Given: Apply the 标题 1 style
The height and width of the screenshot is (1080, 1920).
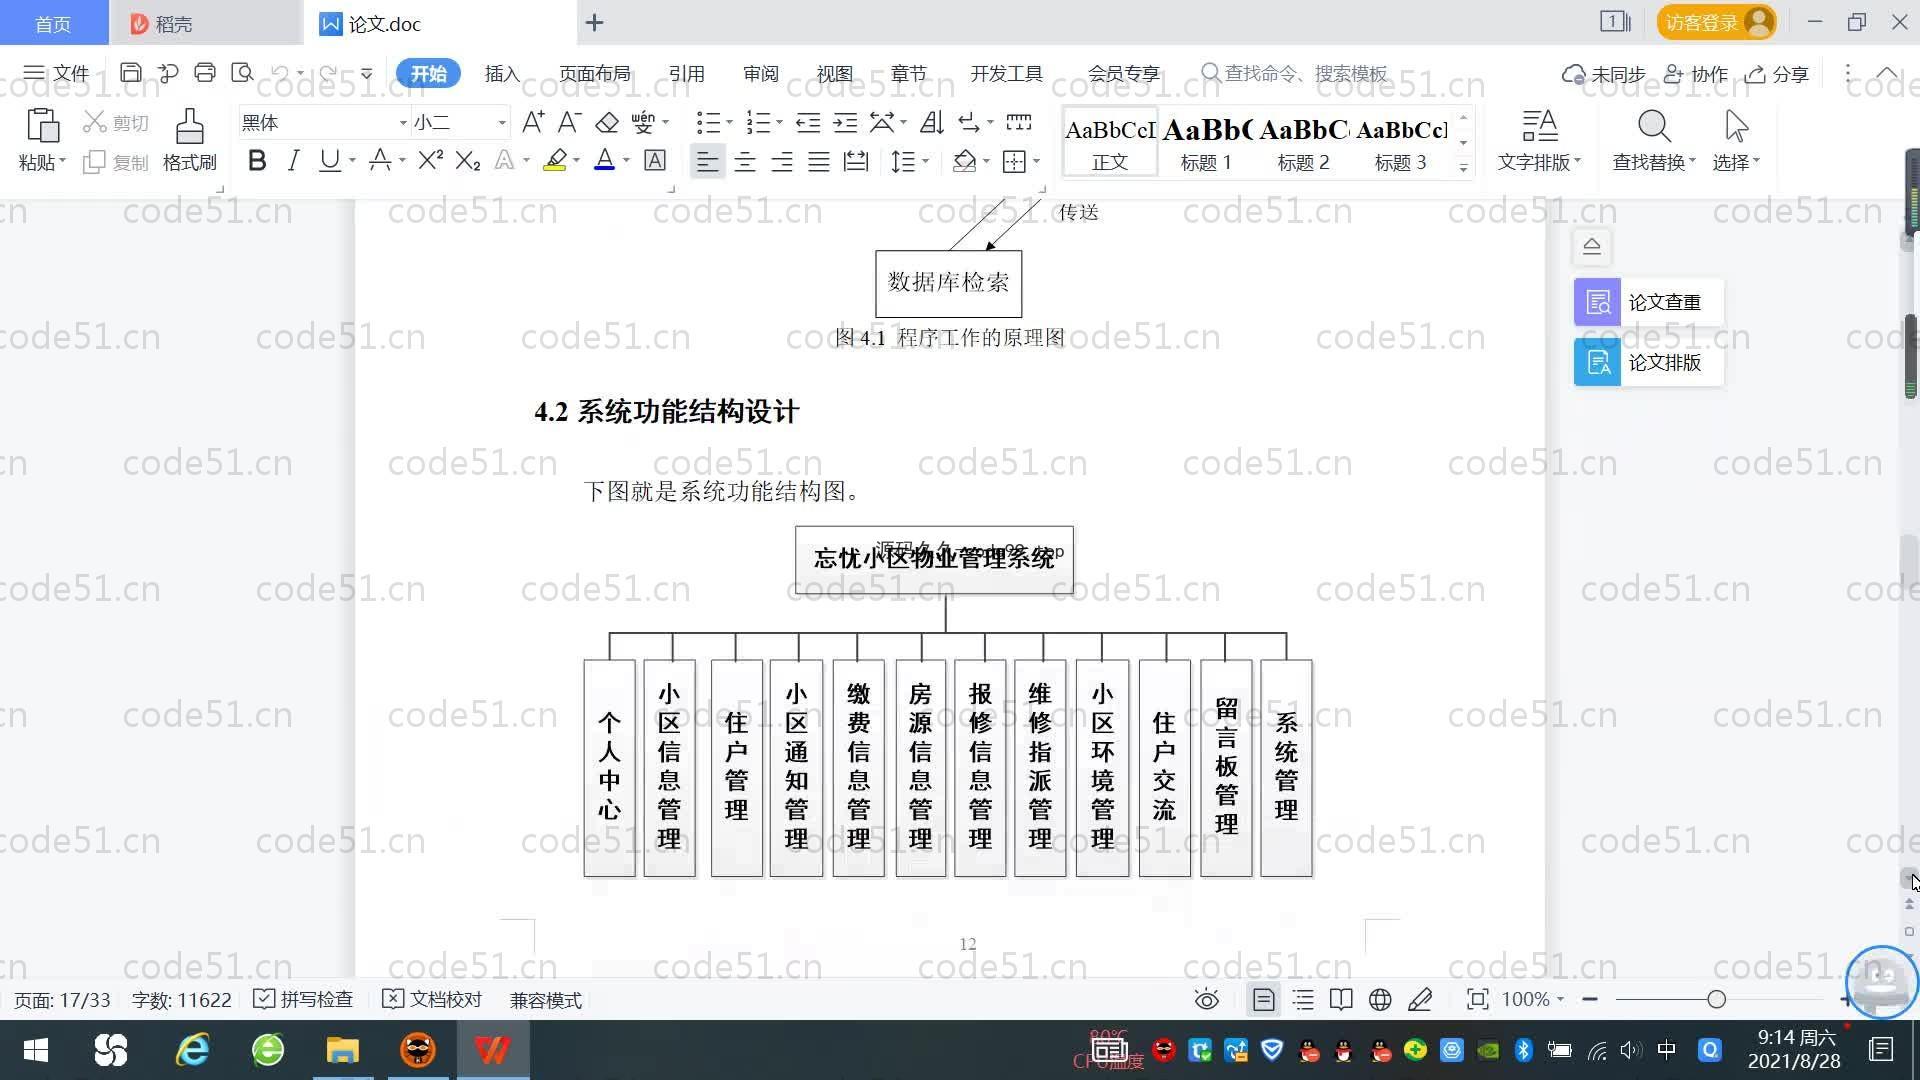Looking at the screenshot, I should [1206, 143].
